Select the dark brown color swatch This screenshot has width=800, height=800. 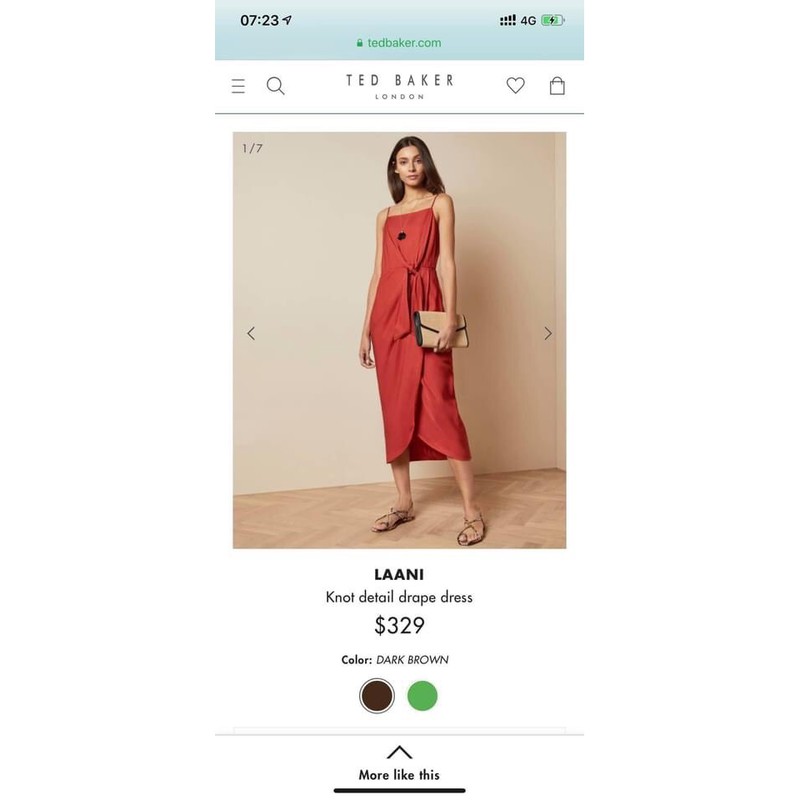pos(377,696)
